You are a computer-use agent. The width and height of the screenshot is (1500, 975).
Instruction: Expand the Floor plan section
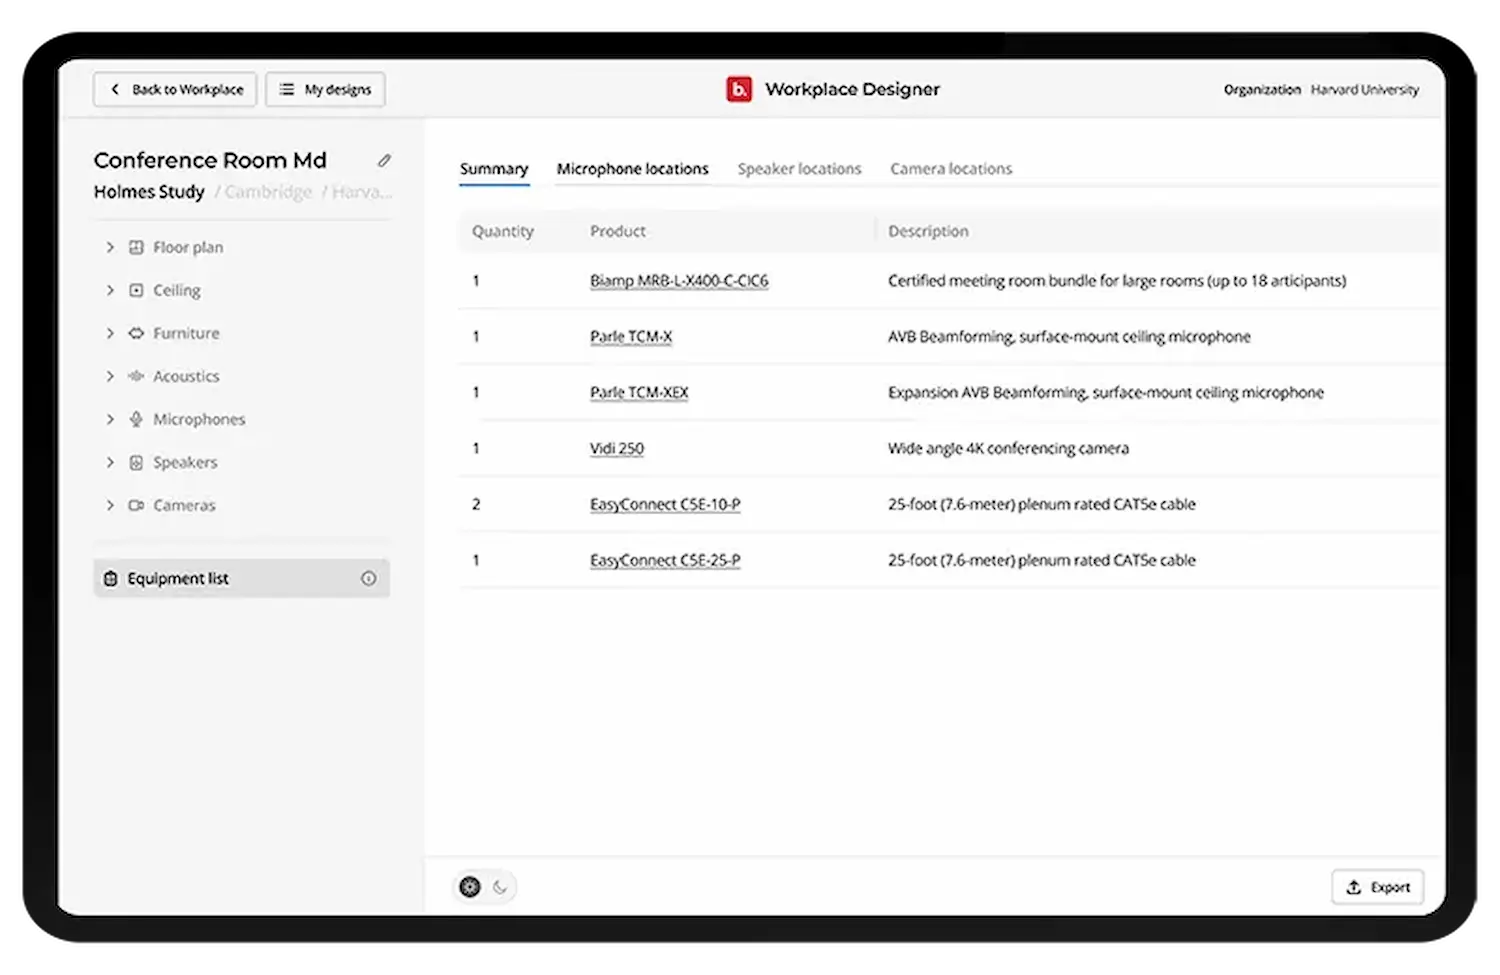tap(110, 247)
